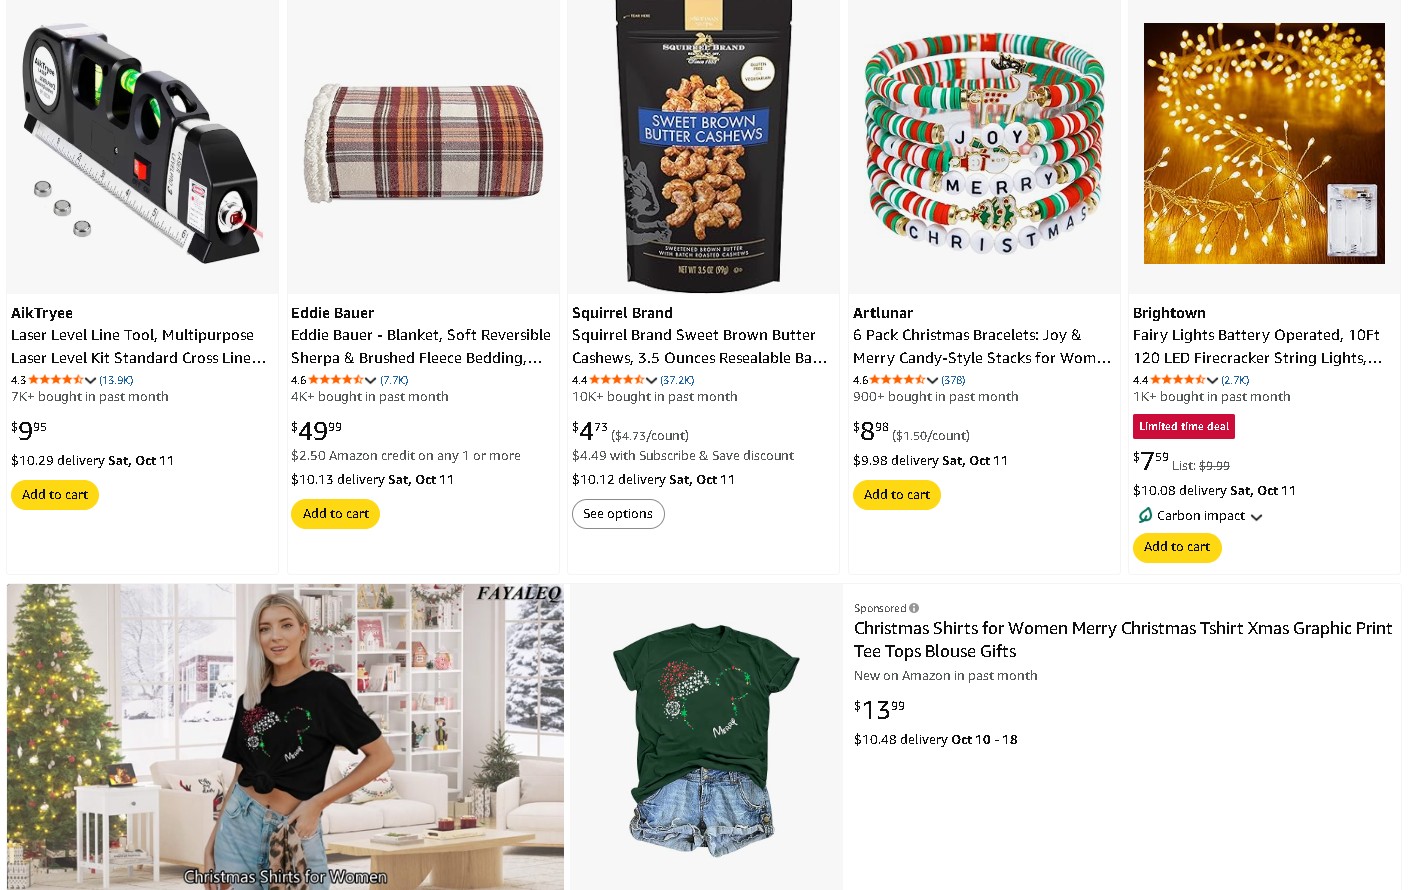Add the Eddie Bauer blanket to cart
Viewport: 1412px width, 890px height.
click(335, 514)
